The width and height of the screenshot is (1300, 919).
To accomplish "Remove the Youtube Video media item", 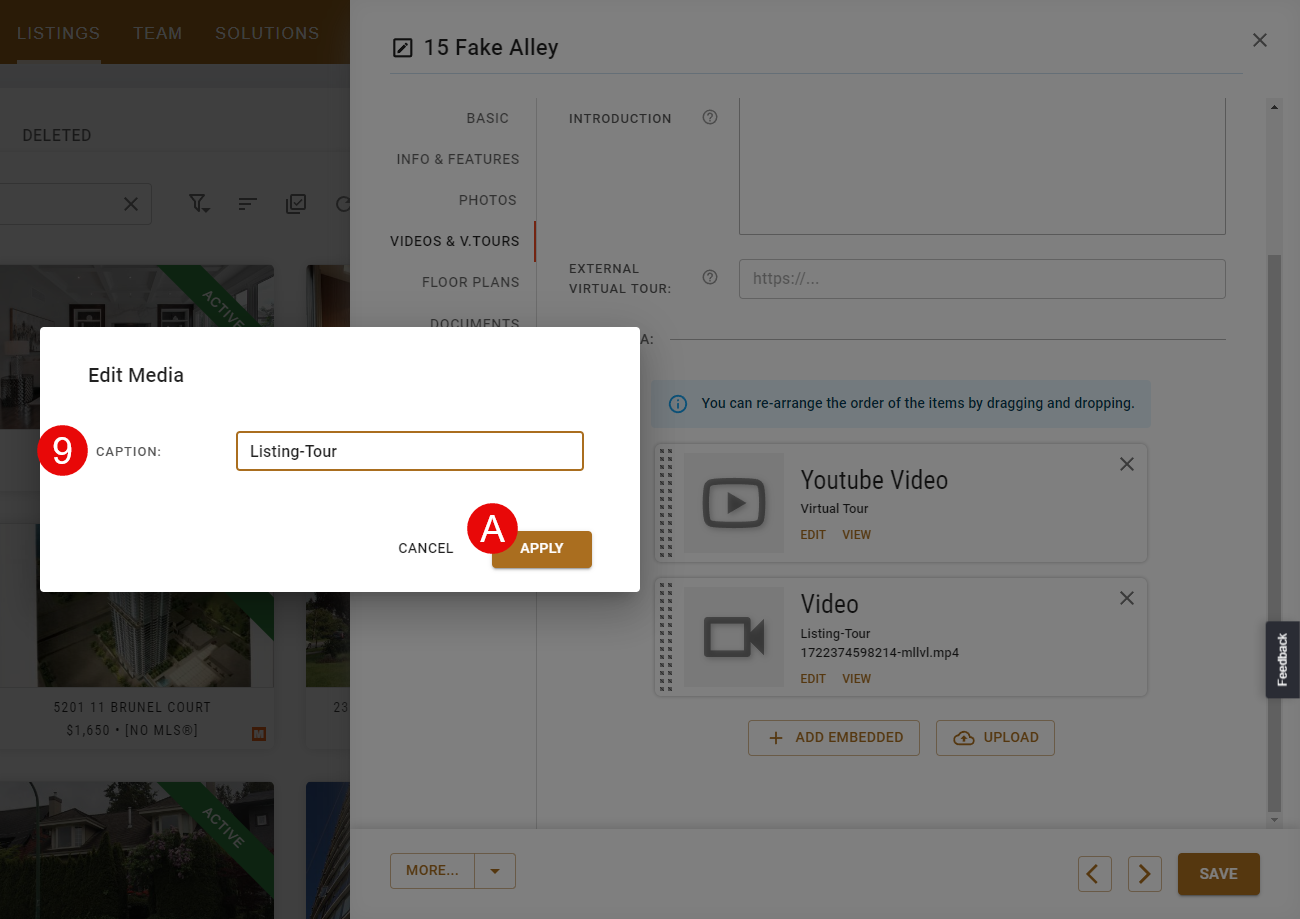I will pyautogui.click(x=1127, y=464).
